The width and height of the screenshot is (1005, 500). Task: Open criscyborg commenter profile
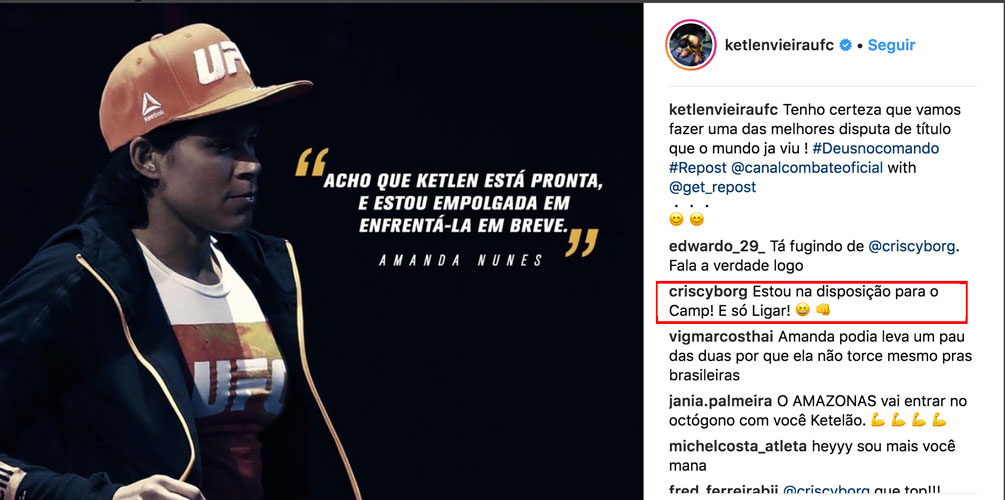click(708, 292)
